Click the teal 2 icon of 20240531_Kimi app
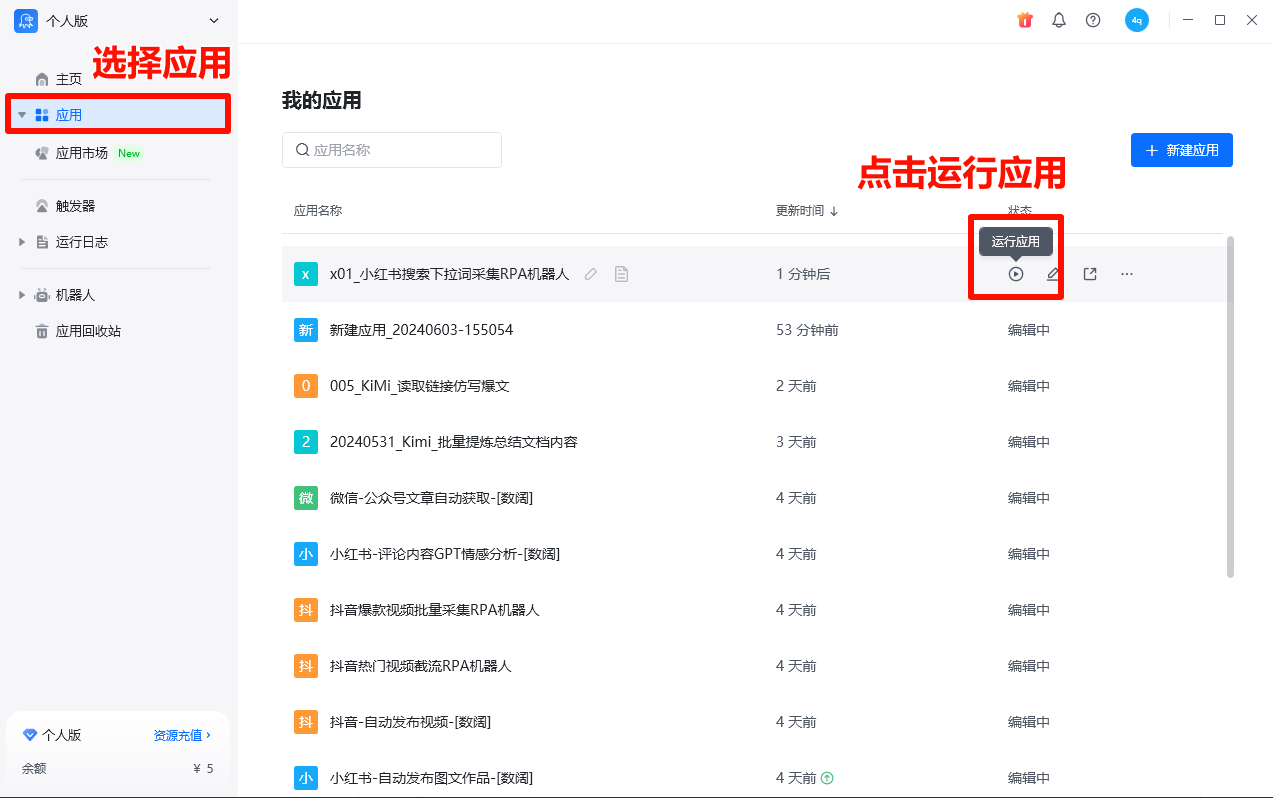Image resolution: width=1273 pixels, height=798 pixels. [x=306, y=442]
